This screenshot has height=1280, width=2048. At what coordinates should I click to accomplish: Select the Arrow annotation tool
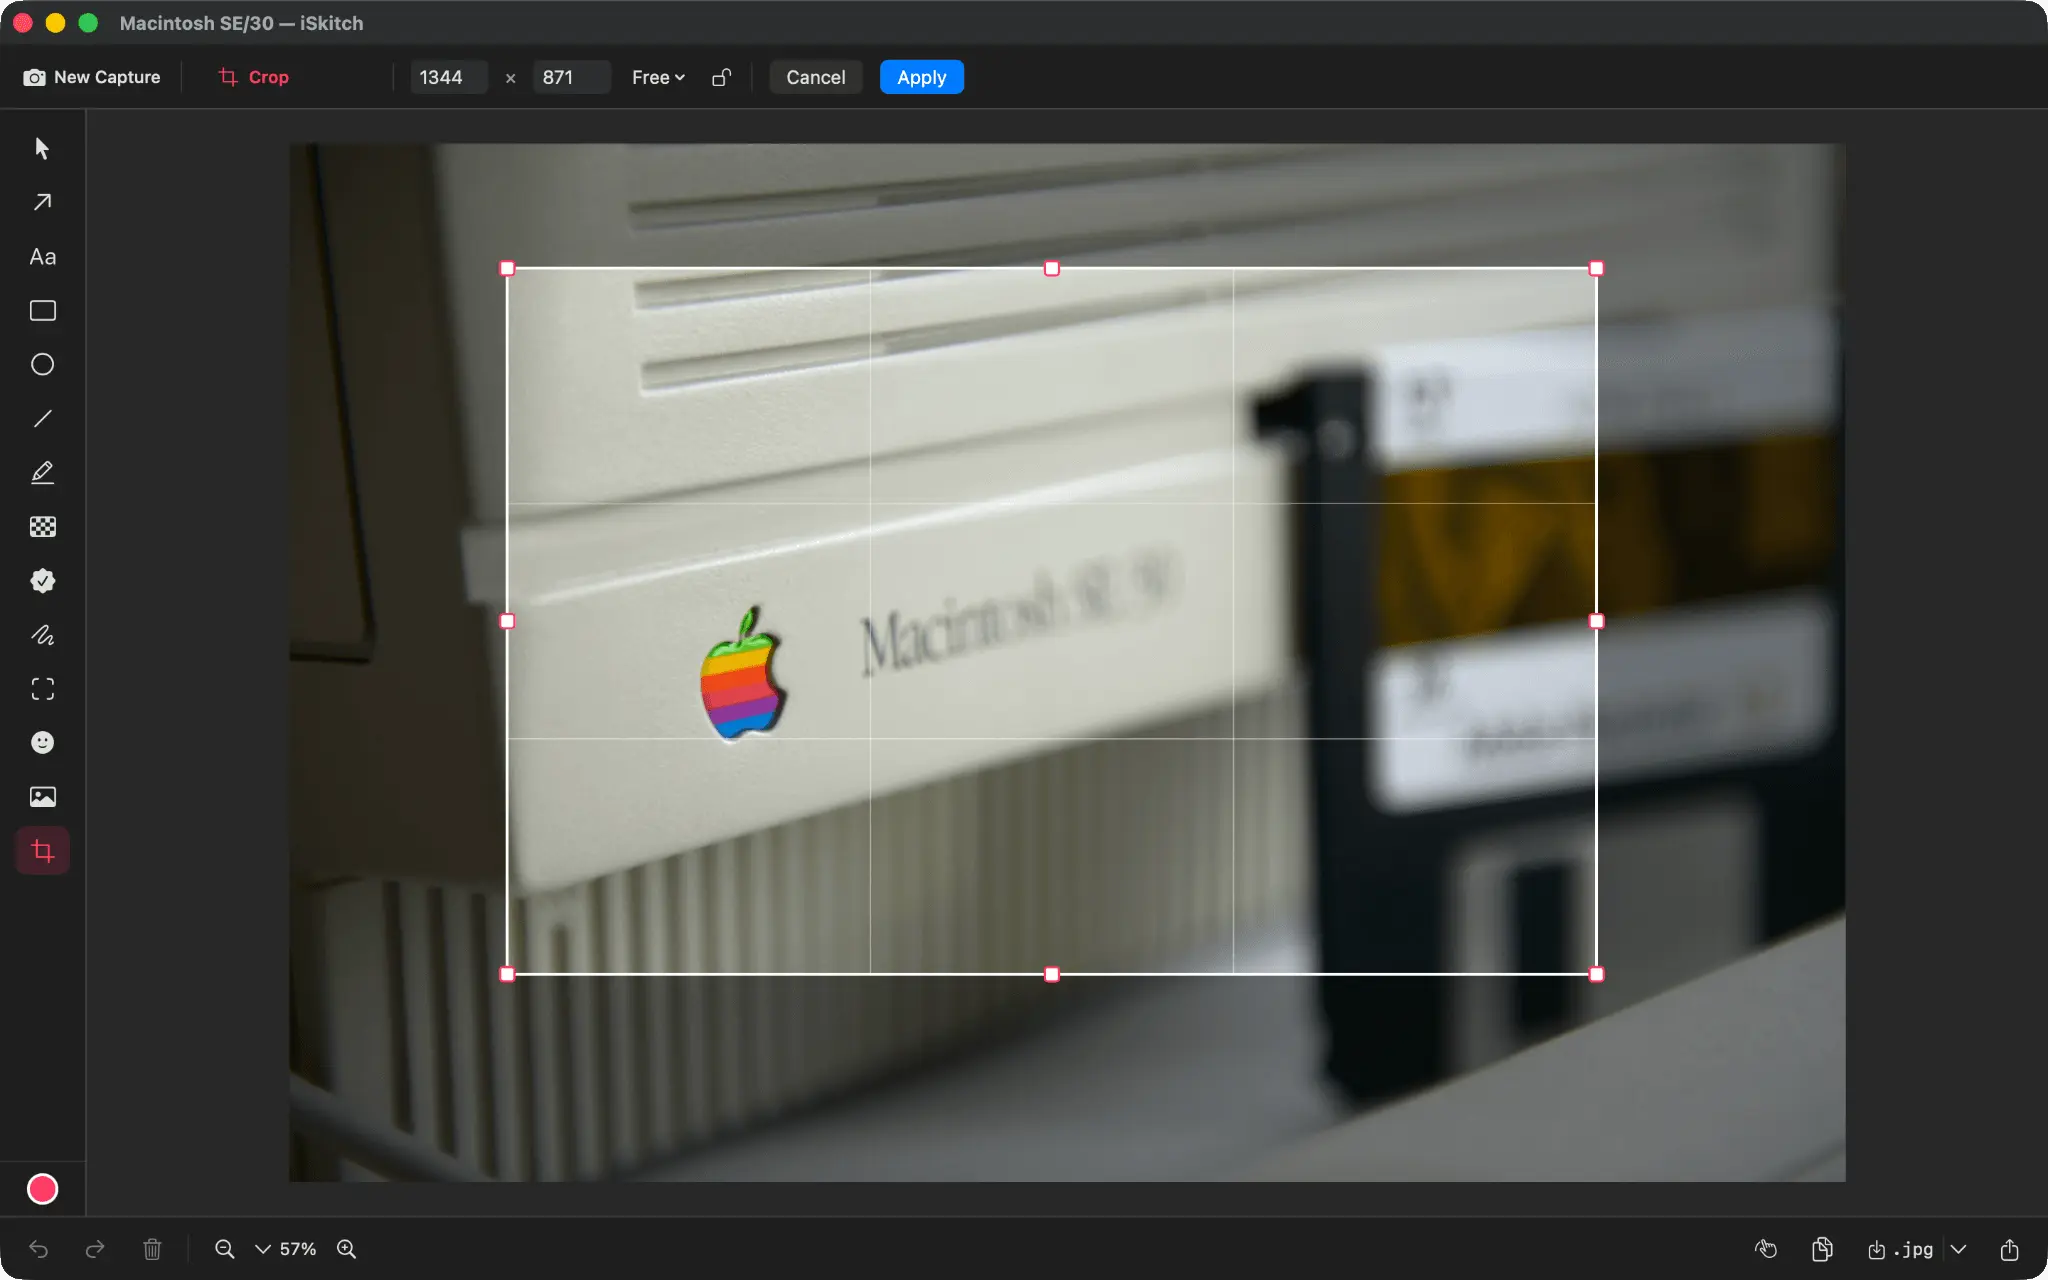click(42, 203)
